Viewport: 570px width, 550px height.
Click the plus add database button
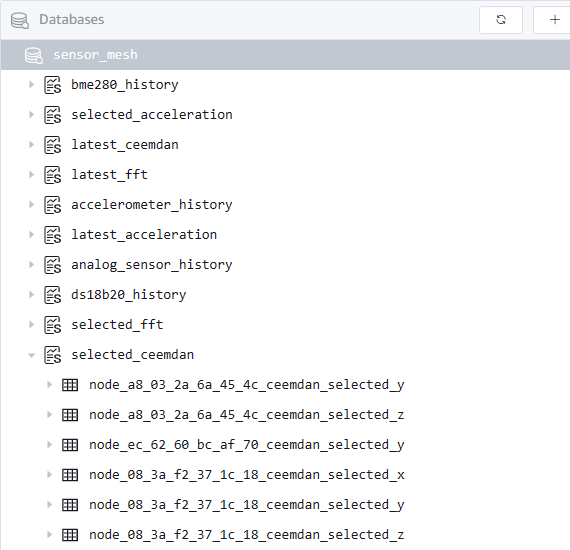click(x=554, y=20)
